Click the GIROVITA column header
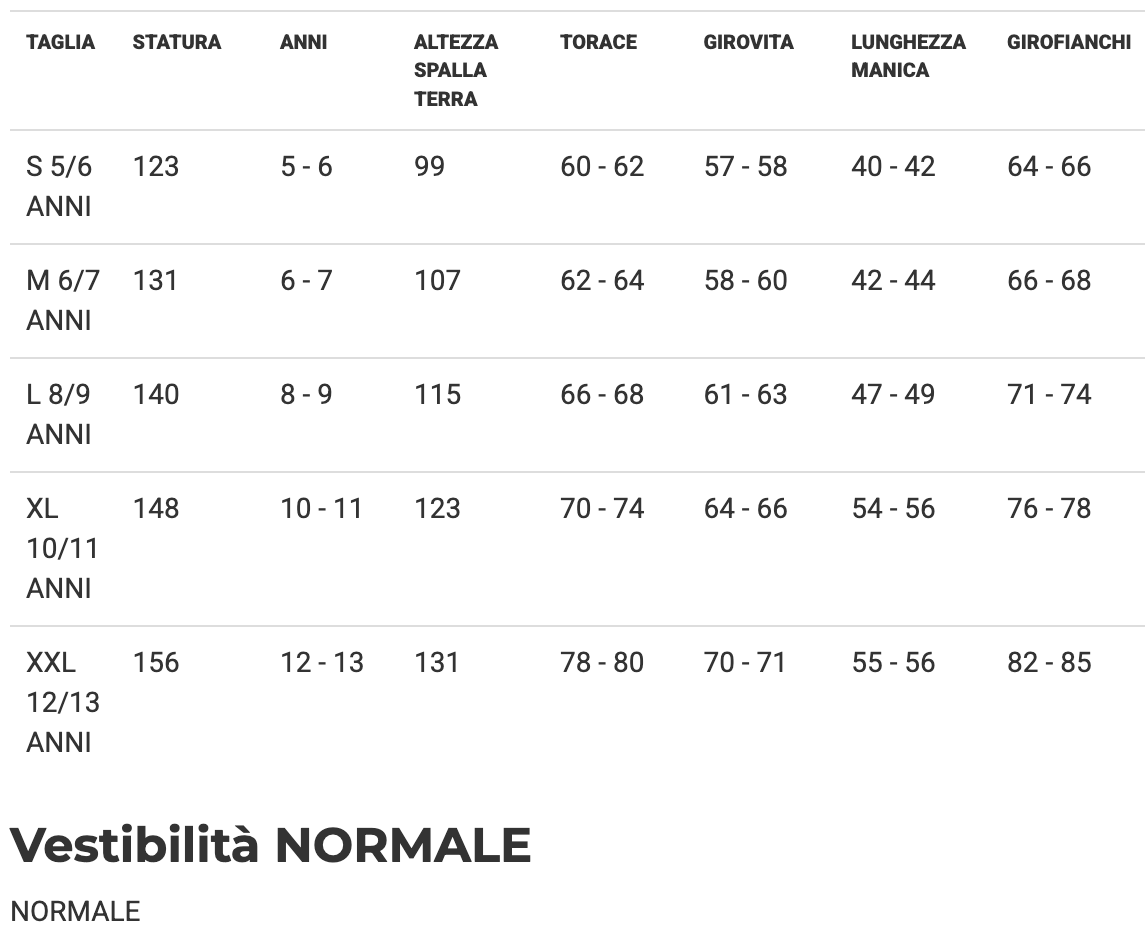The width and height of the screenshot is (1145, 943). [x=748, y=42]
